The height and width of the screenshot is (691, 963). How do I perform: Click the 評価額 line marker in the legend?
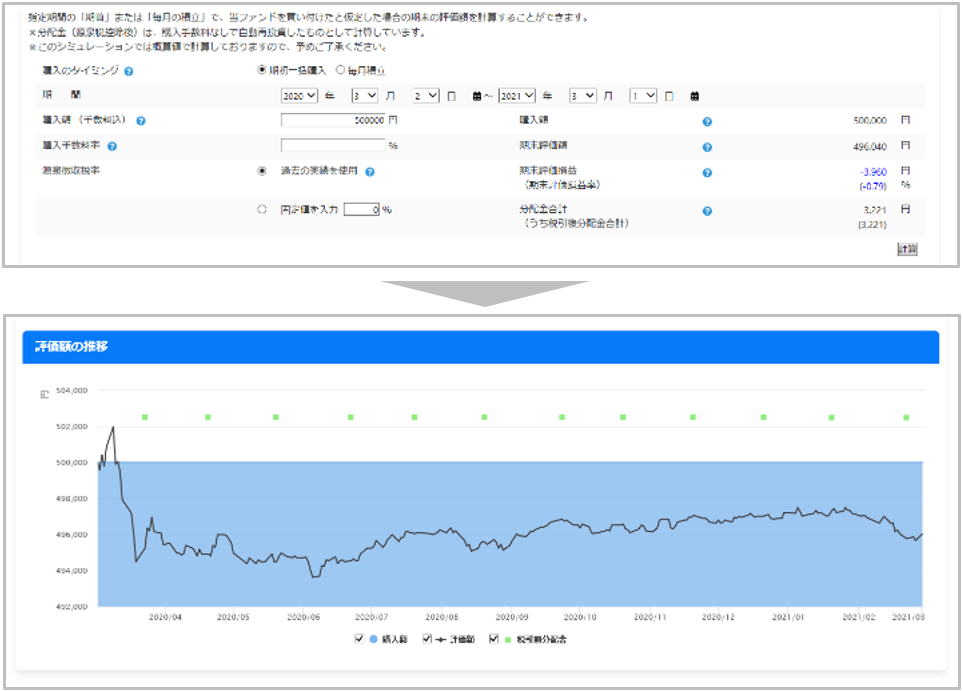440,639
